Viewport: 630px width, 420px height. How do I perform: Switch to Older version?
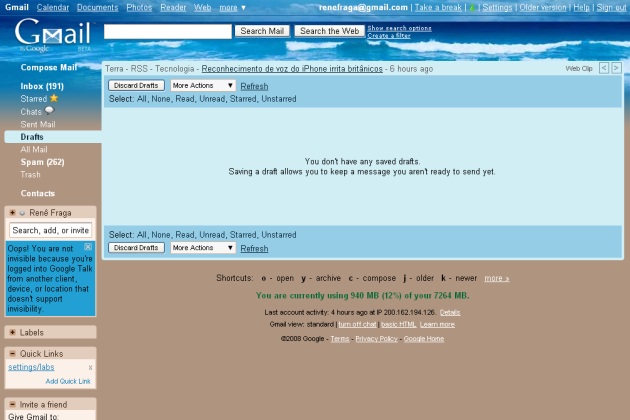coord(542,7)
